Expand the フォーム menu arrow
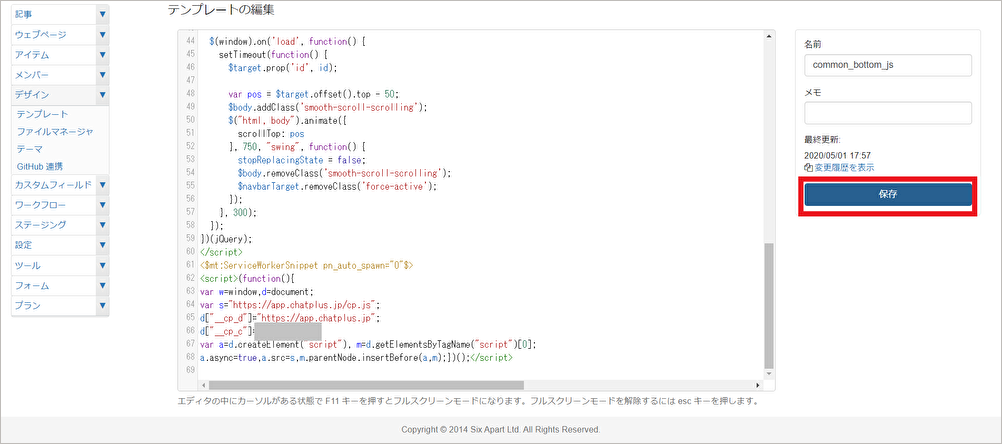 coord(102,286)
